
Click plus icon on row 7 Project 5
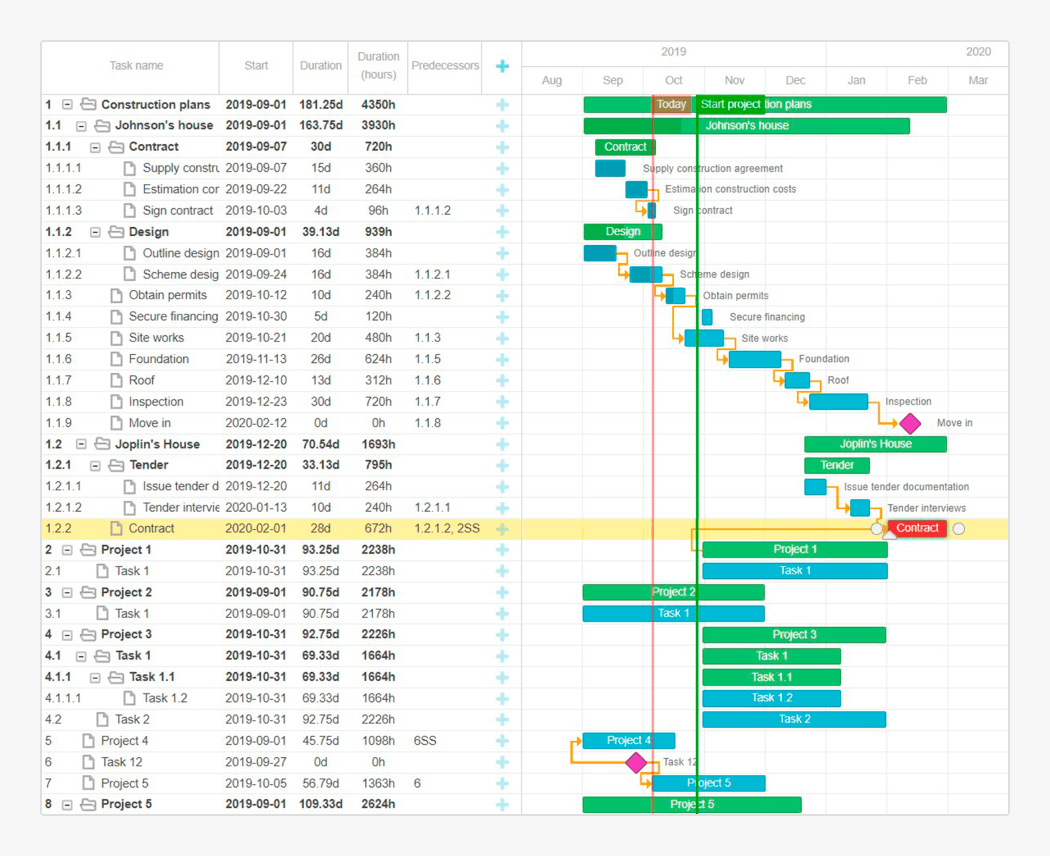502,784
